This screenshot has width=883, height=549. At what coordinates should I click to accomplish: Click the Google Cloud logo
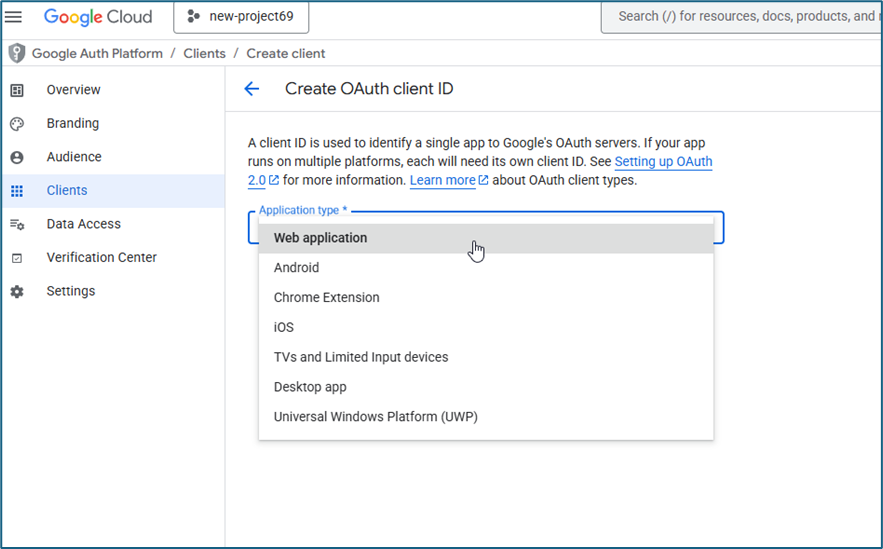(x=98, y=17)
